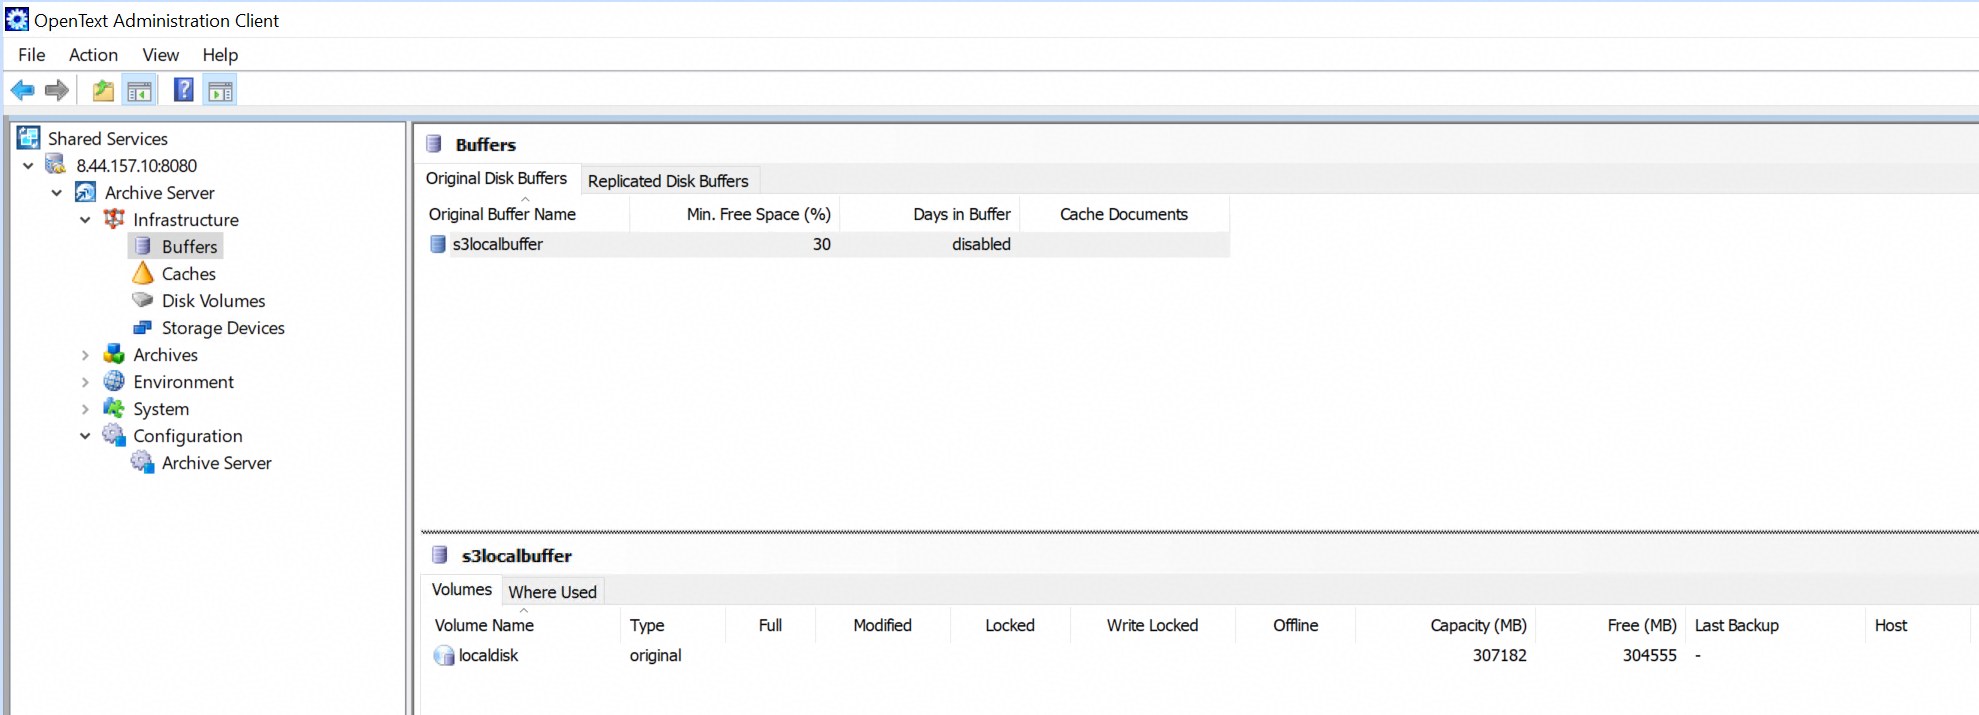Click the 307182 capacity value
The image size is (1979, 715).
(1499, 656)
